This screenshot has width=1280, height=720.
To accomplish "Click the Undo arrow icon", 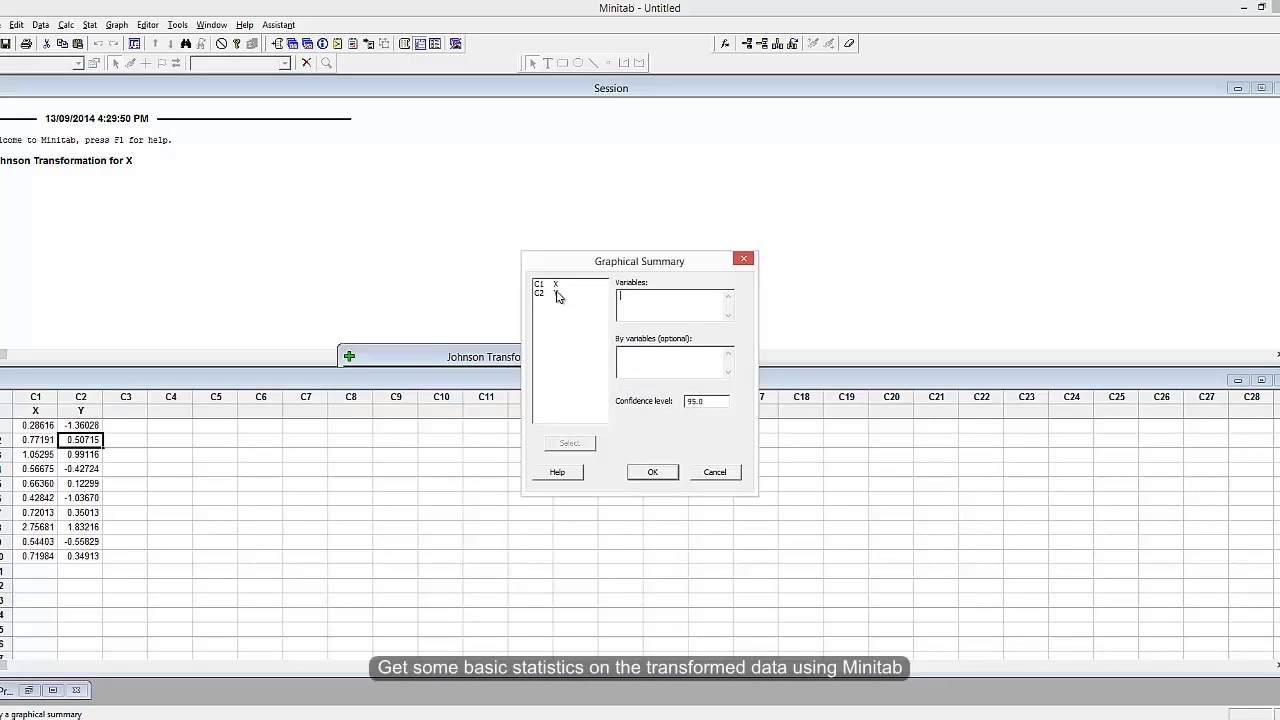I will pos(98,44).
